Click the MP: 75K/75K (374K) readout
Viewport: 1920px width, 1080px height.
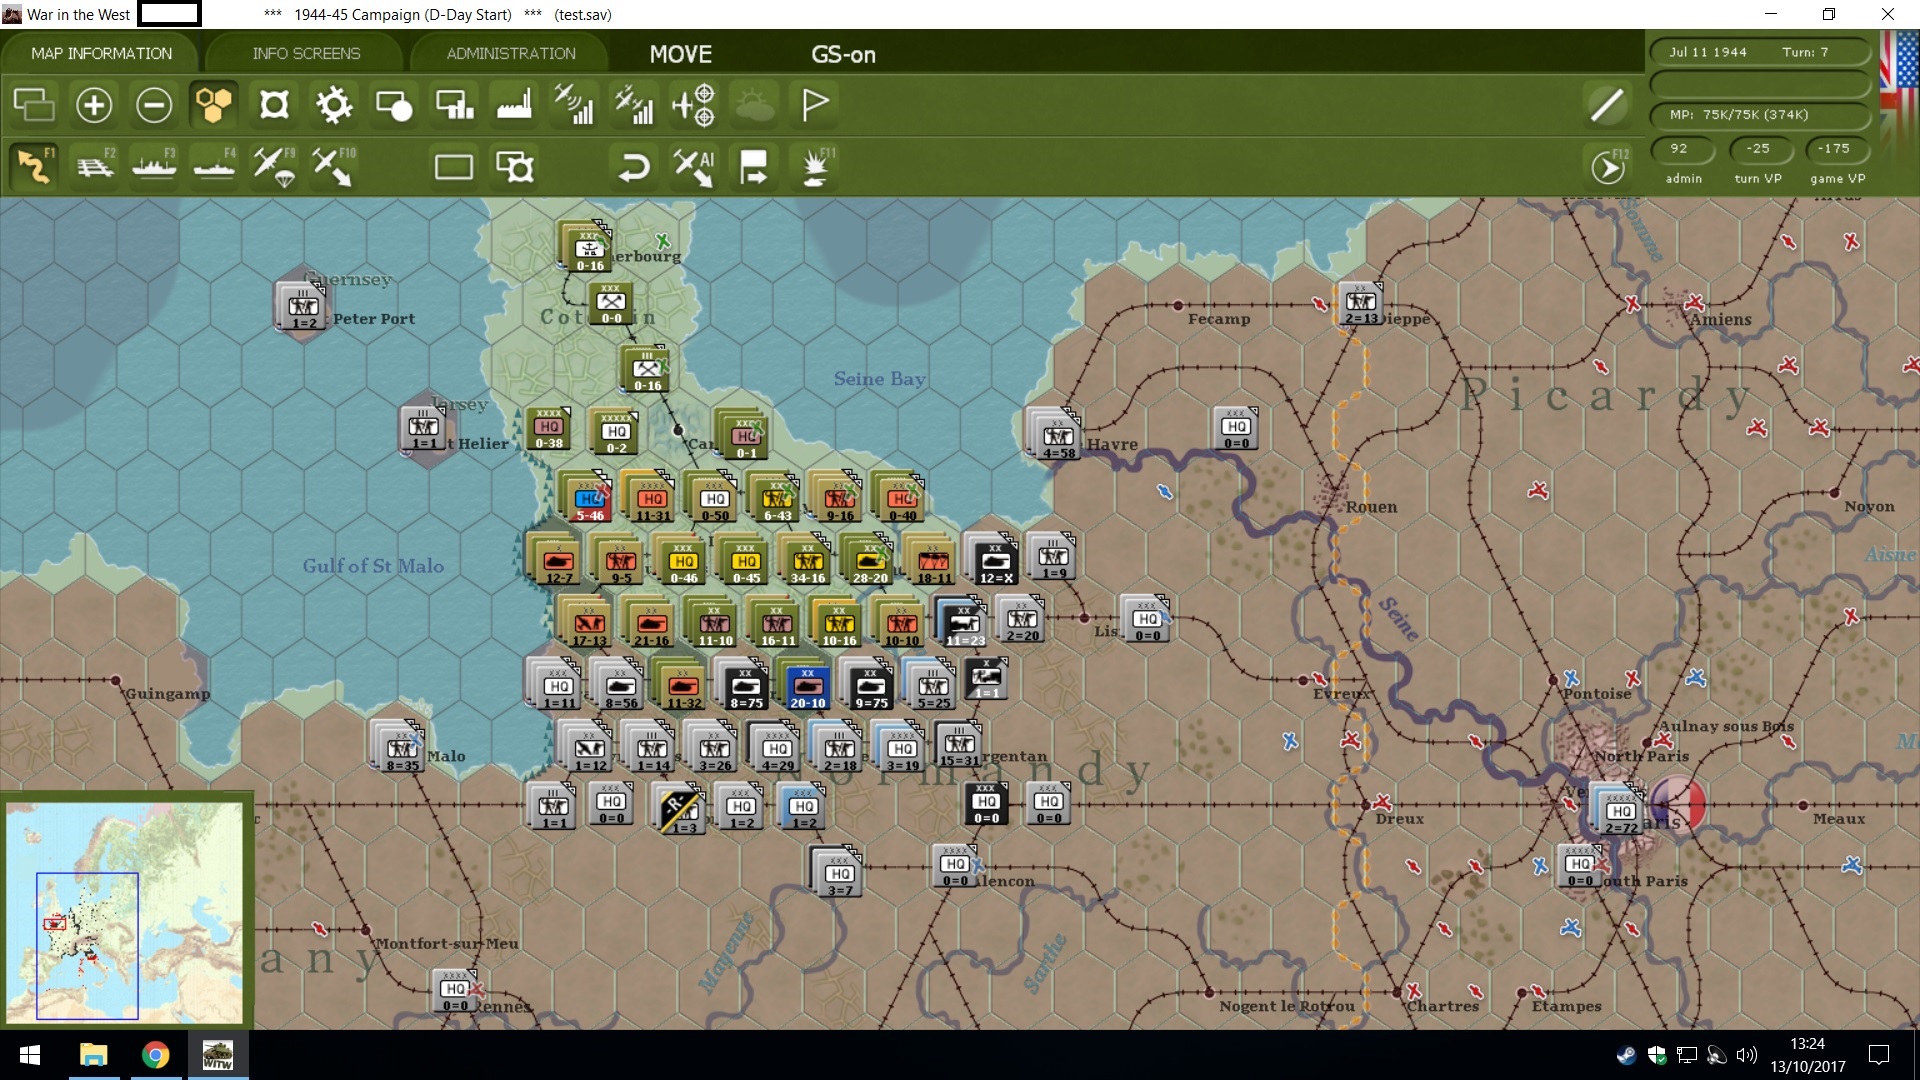tap(1759, 114)
